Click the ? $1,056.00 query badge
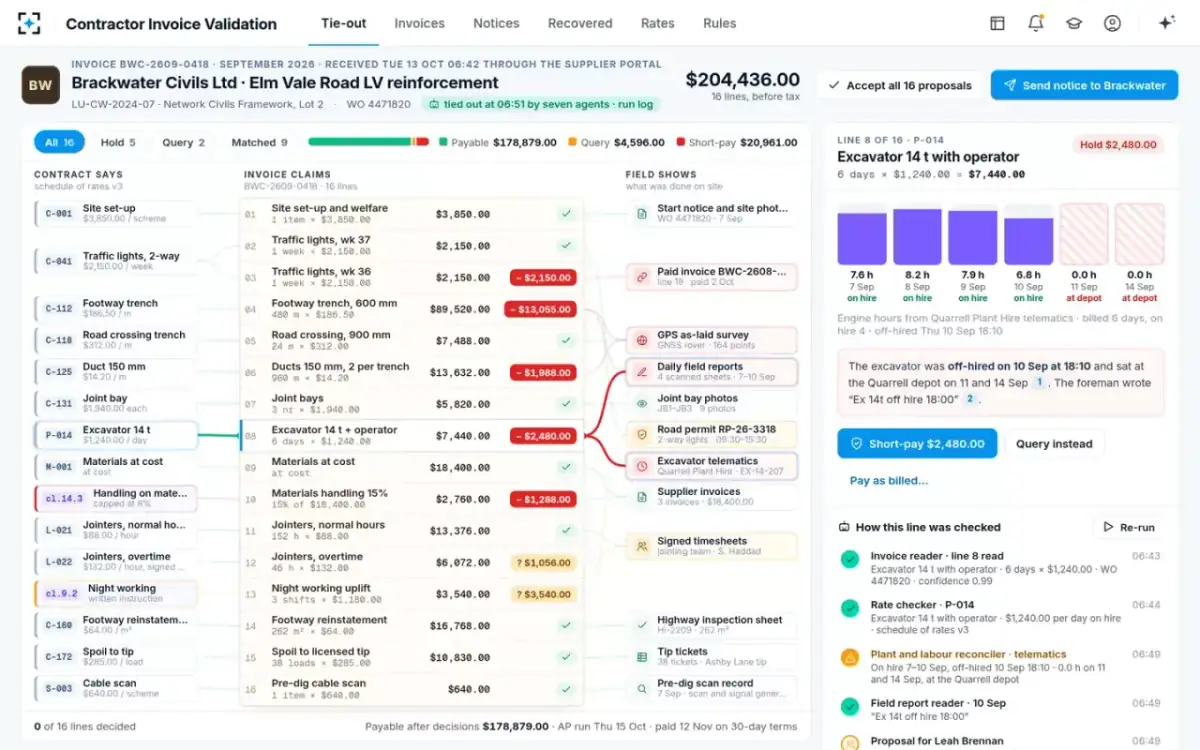This screenshot has height=750, width=1200. pos(544,562)
